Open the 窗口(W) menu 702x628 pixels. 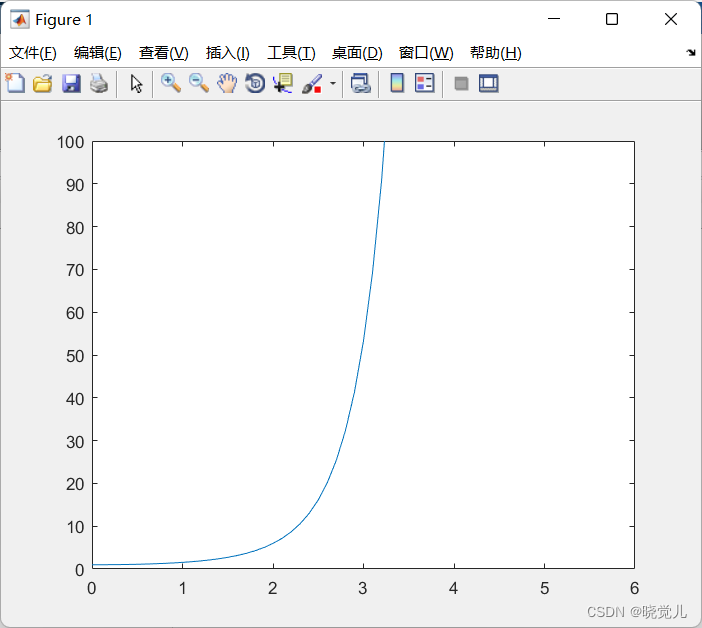click(426, 53)
